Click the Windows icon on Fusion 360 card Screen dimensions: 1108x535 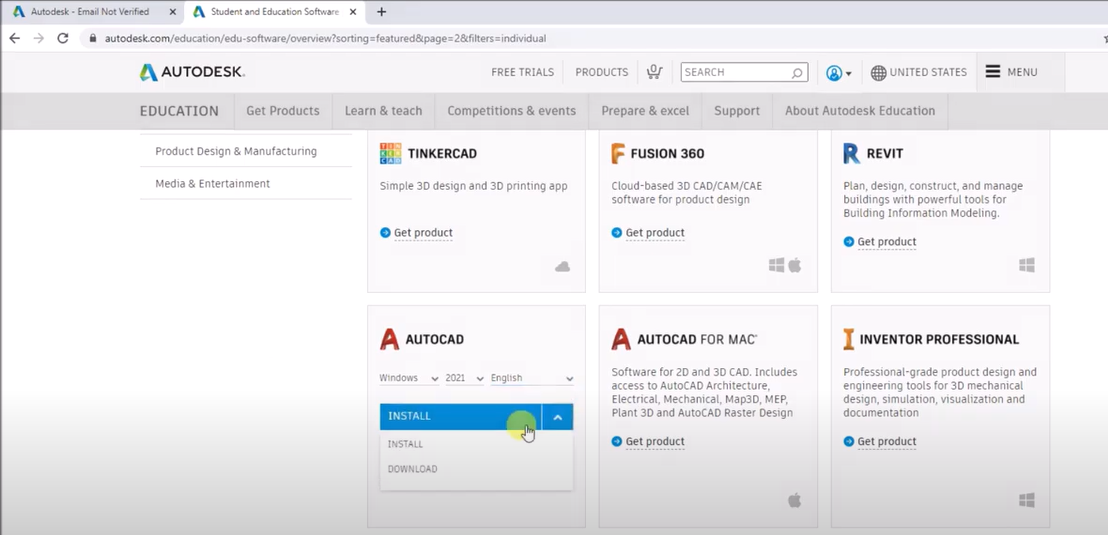click(x=777, y=265)
